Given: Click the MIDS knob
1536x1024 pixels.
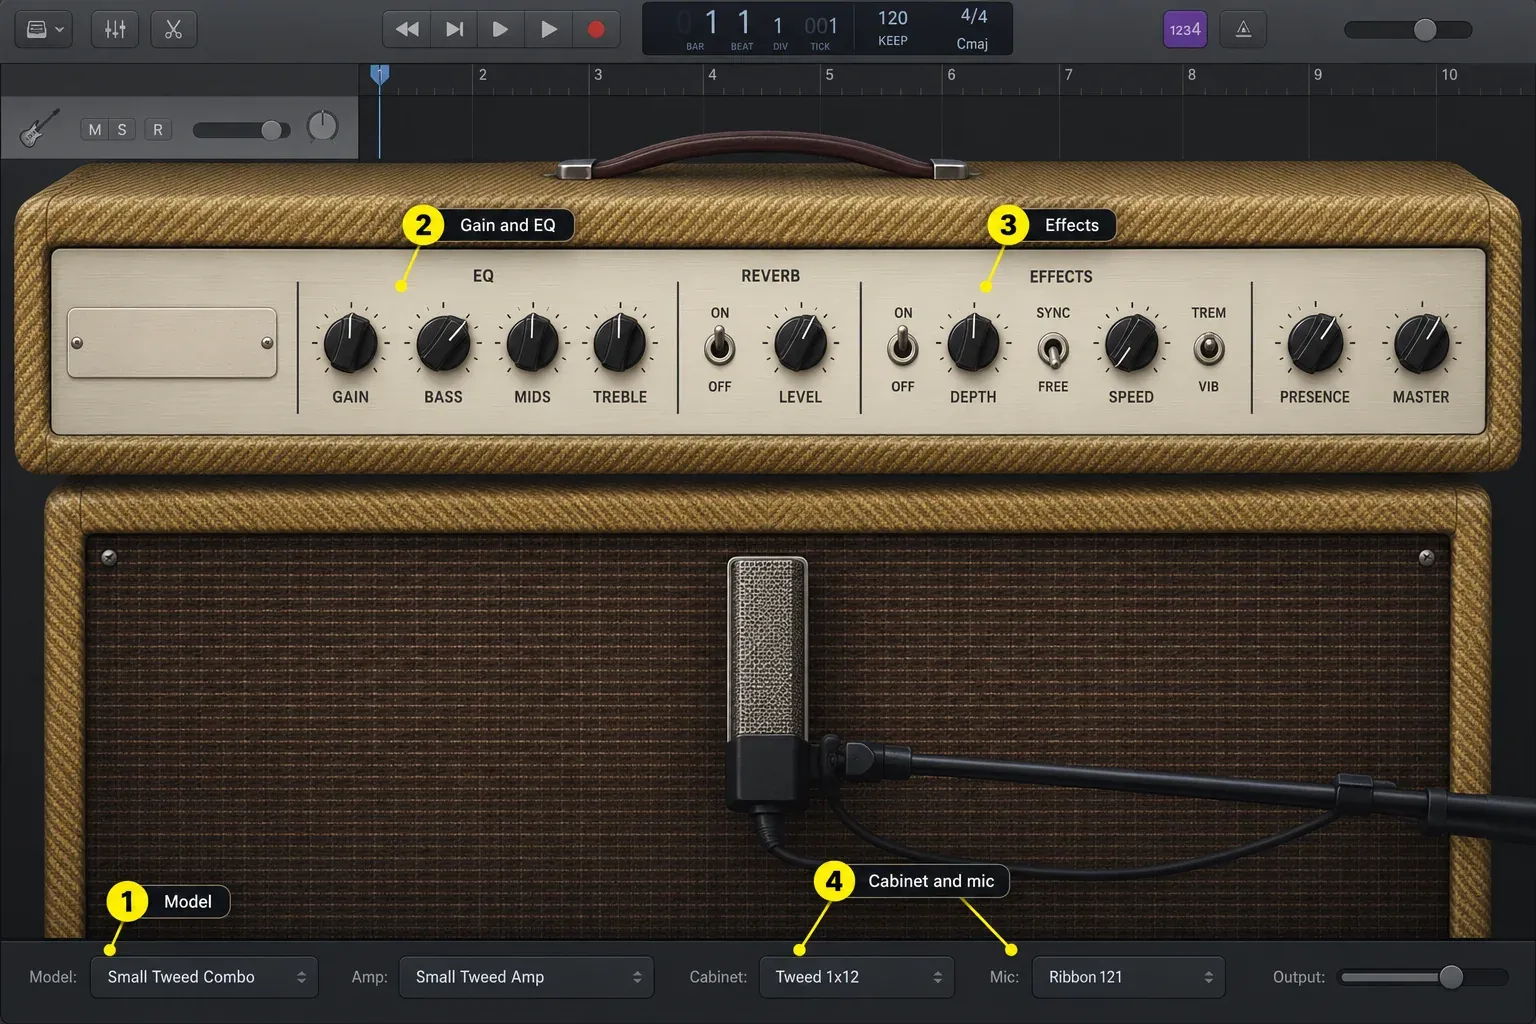Looking at the screenshot, I should click(532, 343).
